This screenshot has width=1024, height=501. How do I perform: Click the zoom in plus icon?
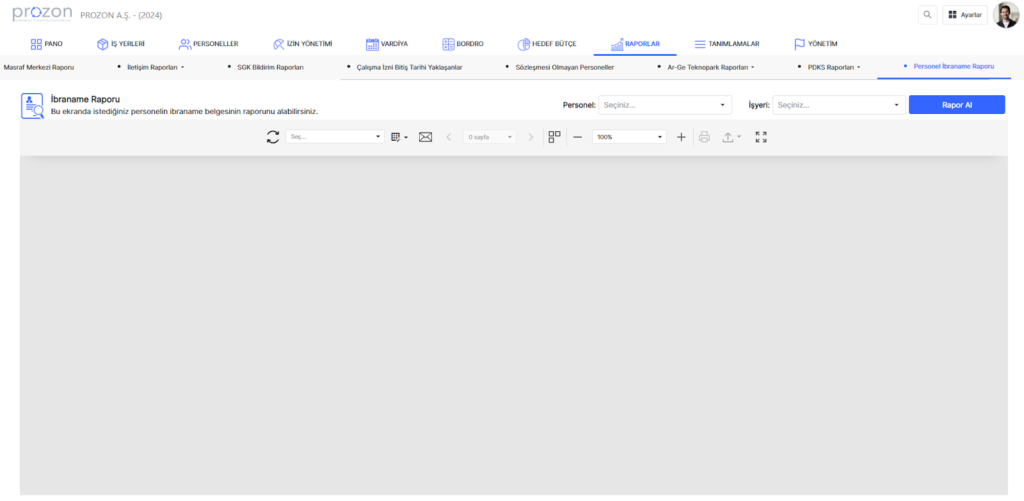pos(681,137)
